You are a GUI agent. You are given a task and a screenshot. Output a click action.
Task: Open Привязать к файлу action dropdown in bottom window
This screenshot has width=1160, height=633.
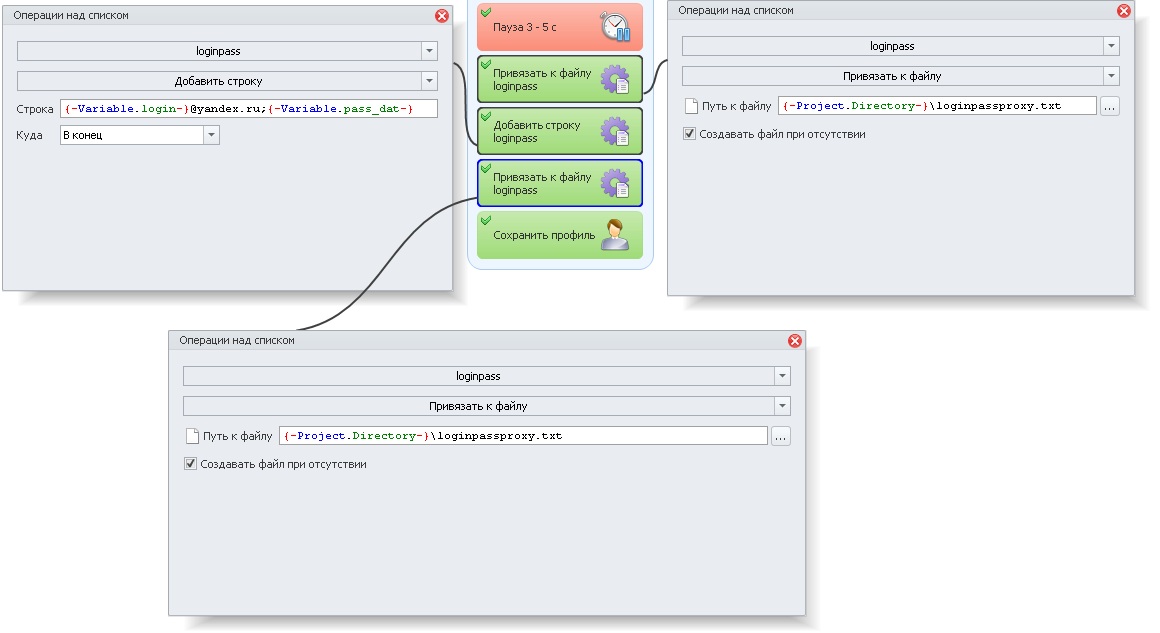click(x=782, y=405)
